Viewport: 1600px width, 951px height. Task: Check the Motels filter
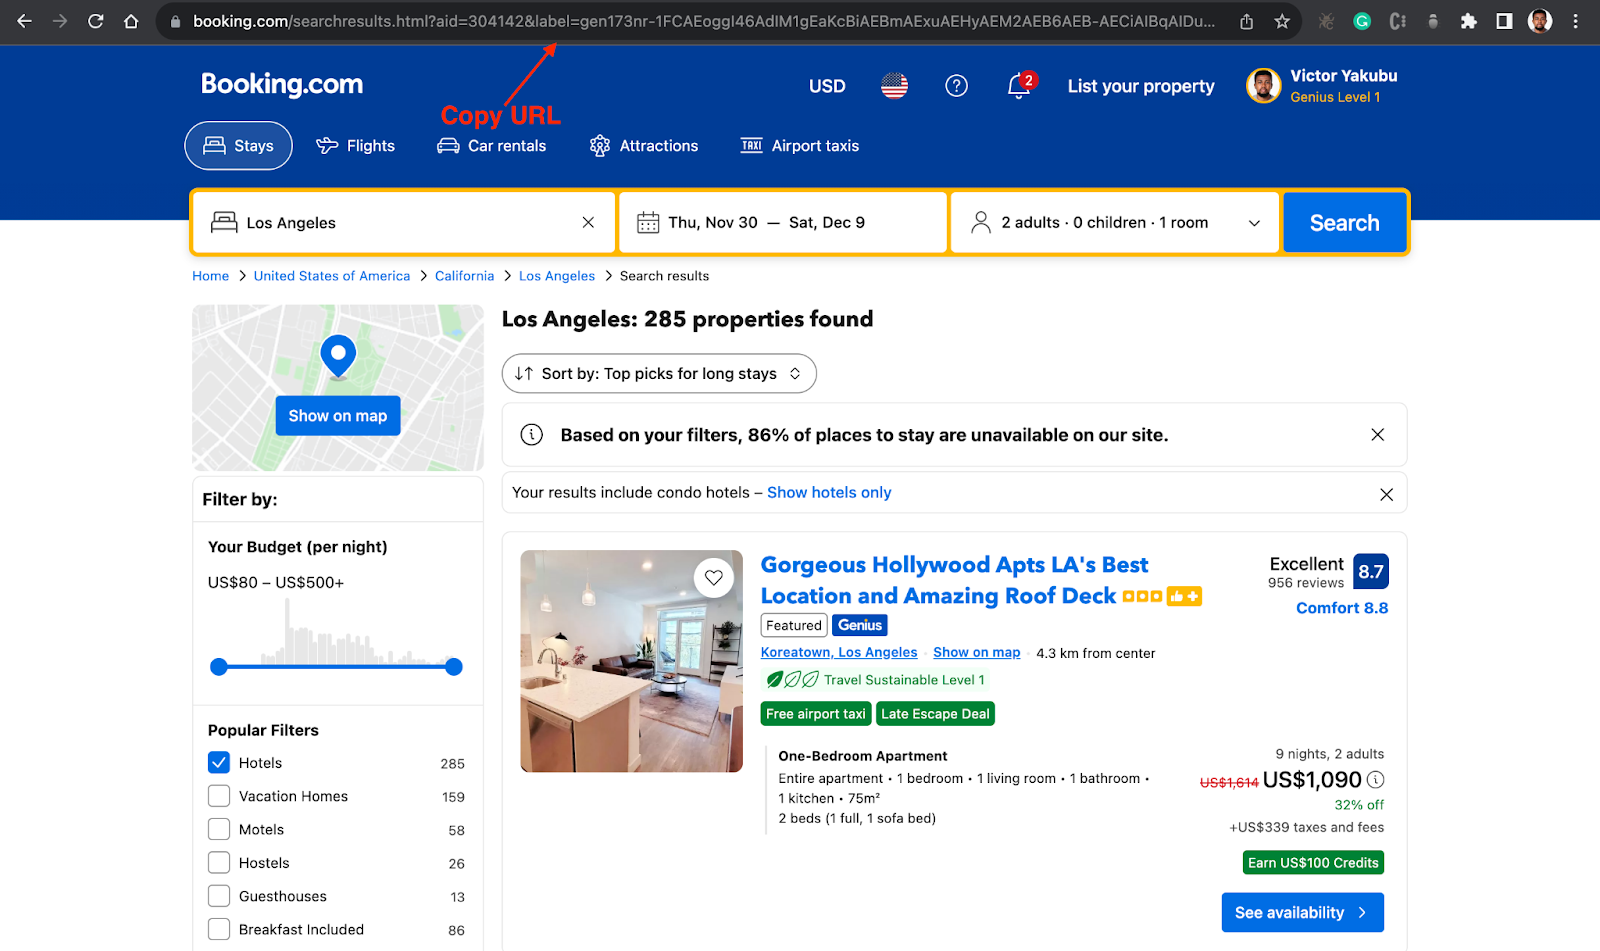coord(219,829)
